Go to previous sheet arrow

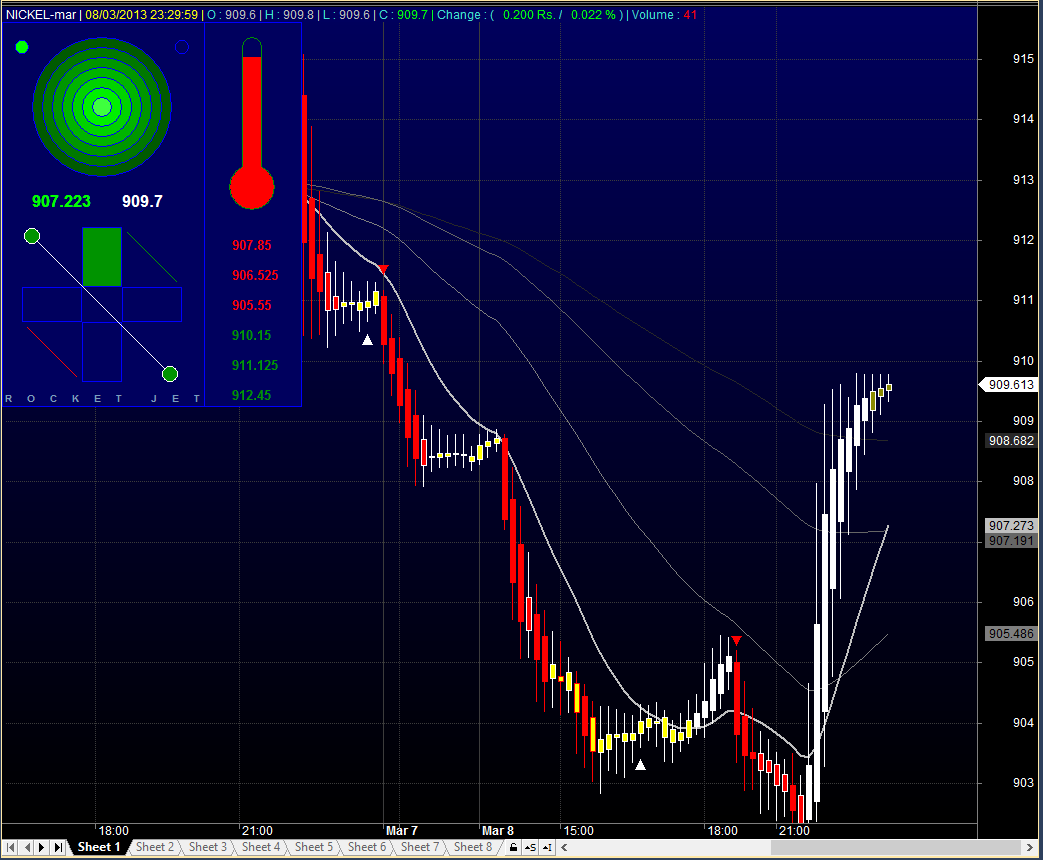click(27, 847)
